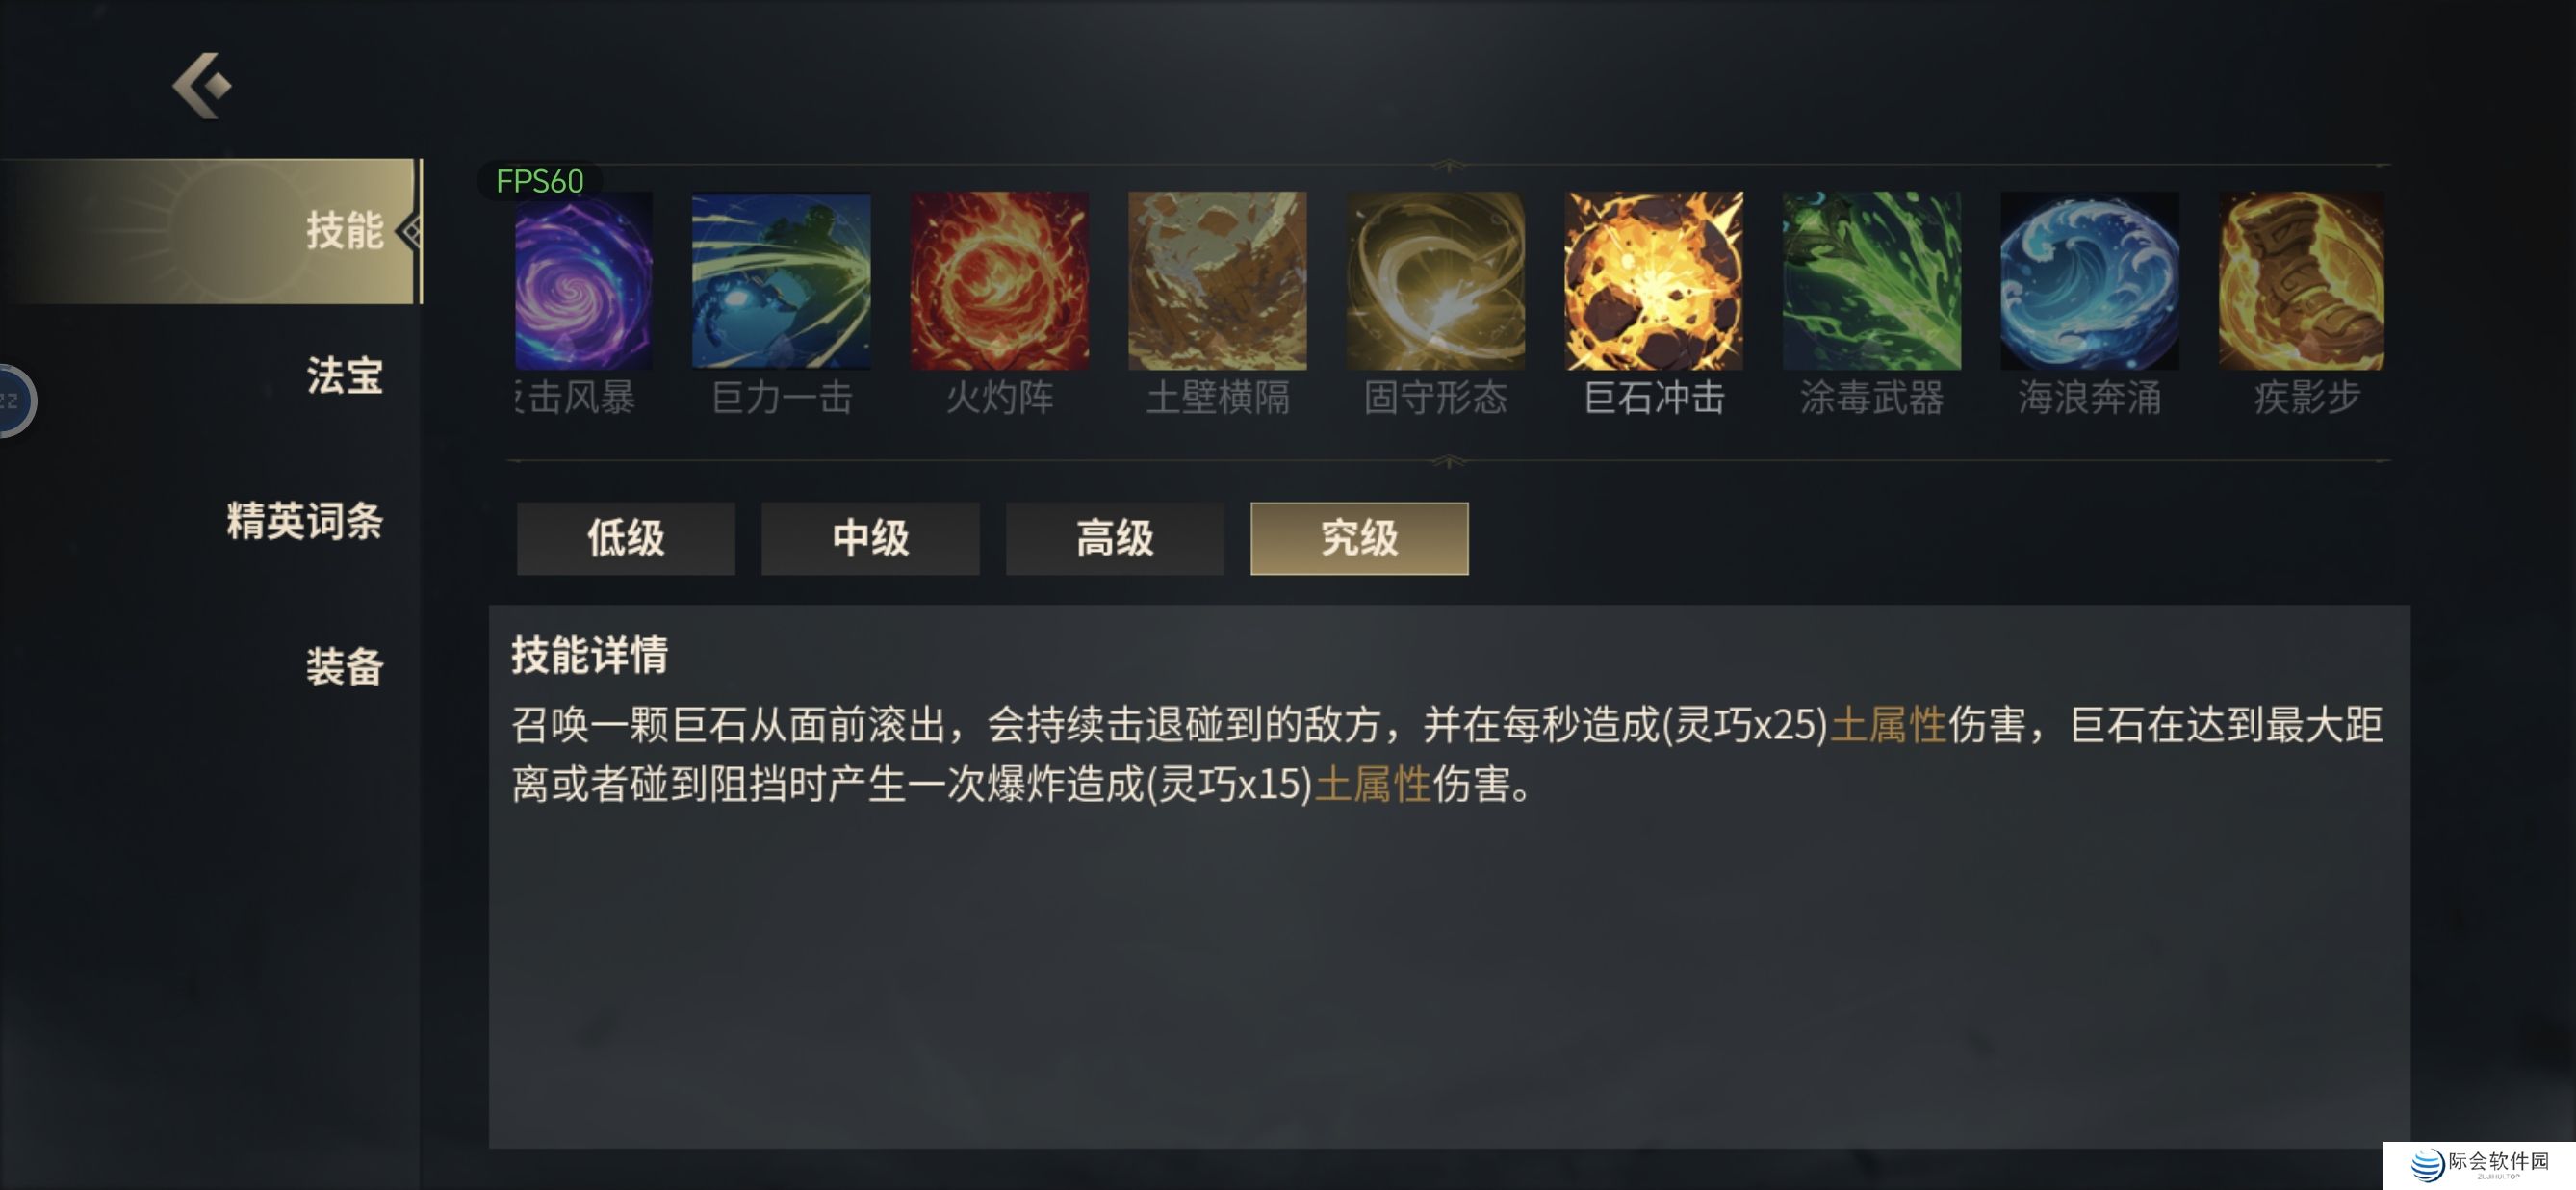The width and height of the screenshot is (2576, 1190).
Task: Click the 技能详情 description panel
Action: [x=1449, y=876]
